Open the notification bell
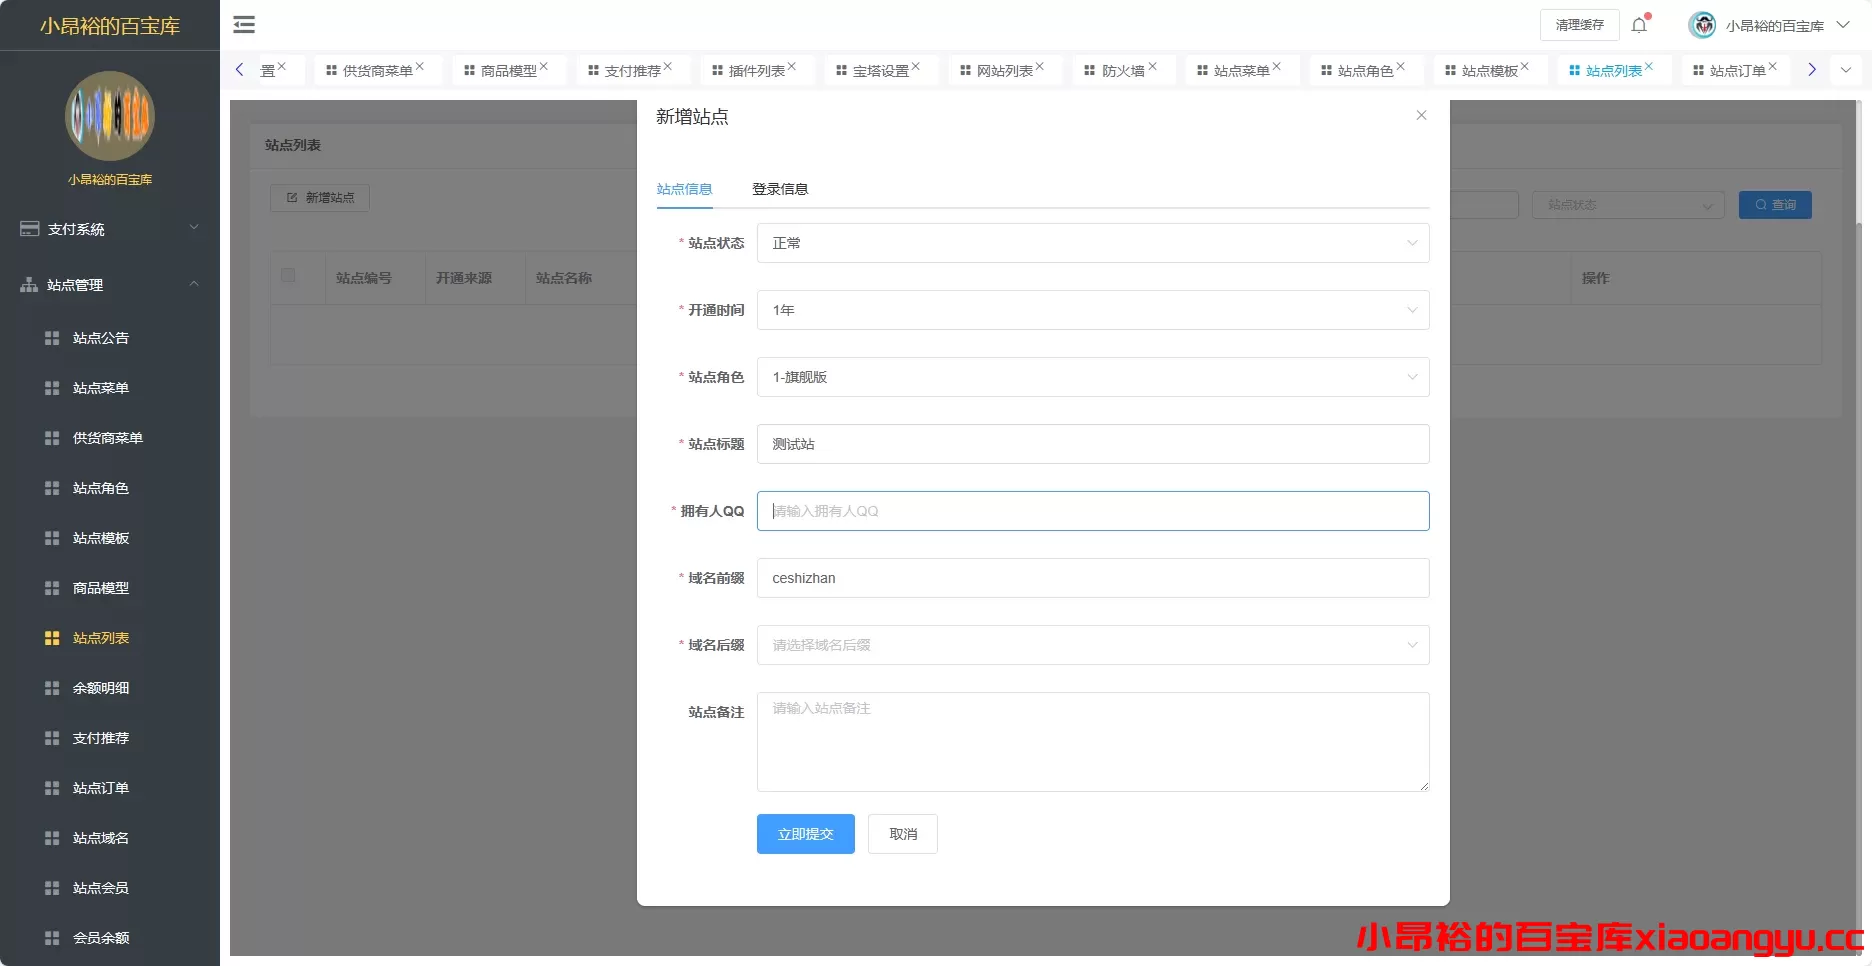Image resolution: width=1872 pixels, height=966 pixels. pyautogui.click(x=1638, y=25)
